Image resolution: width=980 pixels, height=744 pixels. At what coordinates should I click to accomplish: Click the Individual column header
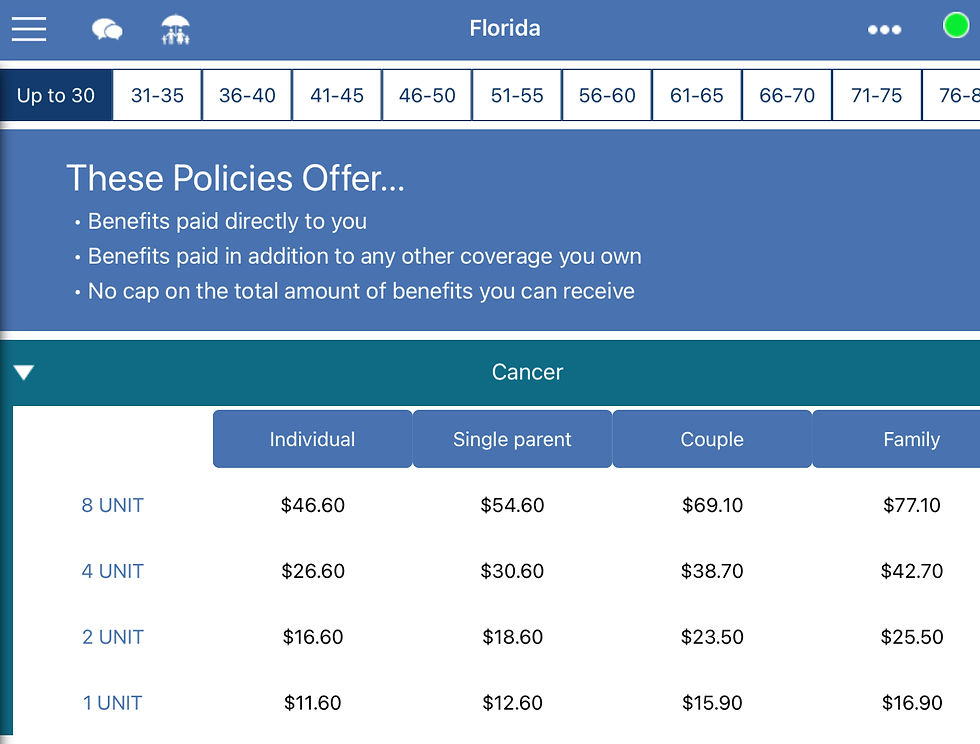(312, 439)
